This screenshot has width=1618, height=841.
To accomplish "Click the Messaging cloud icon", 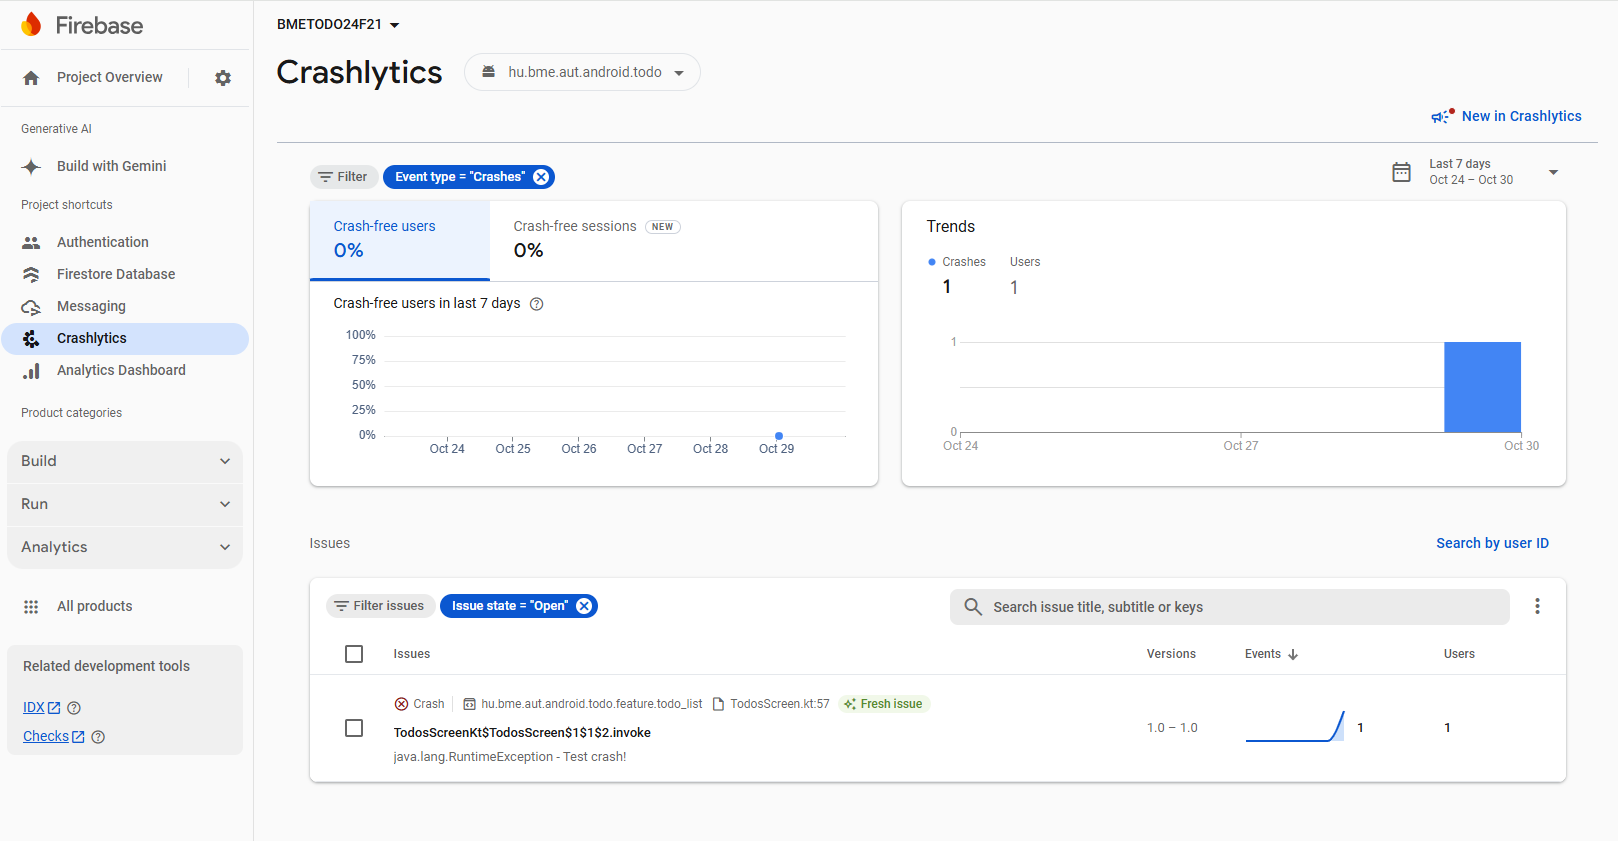I will click(x=31, y=307).
